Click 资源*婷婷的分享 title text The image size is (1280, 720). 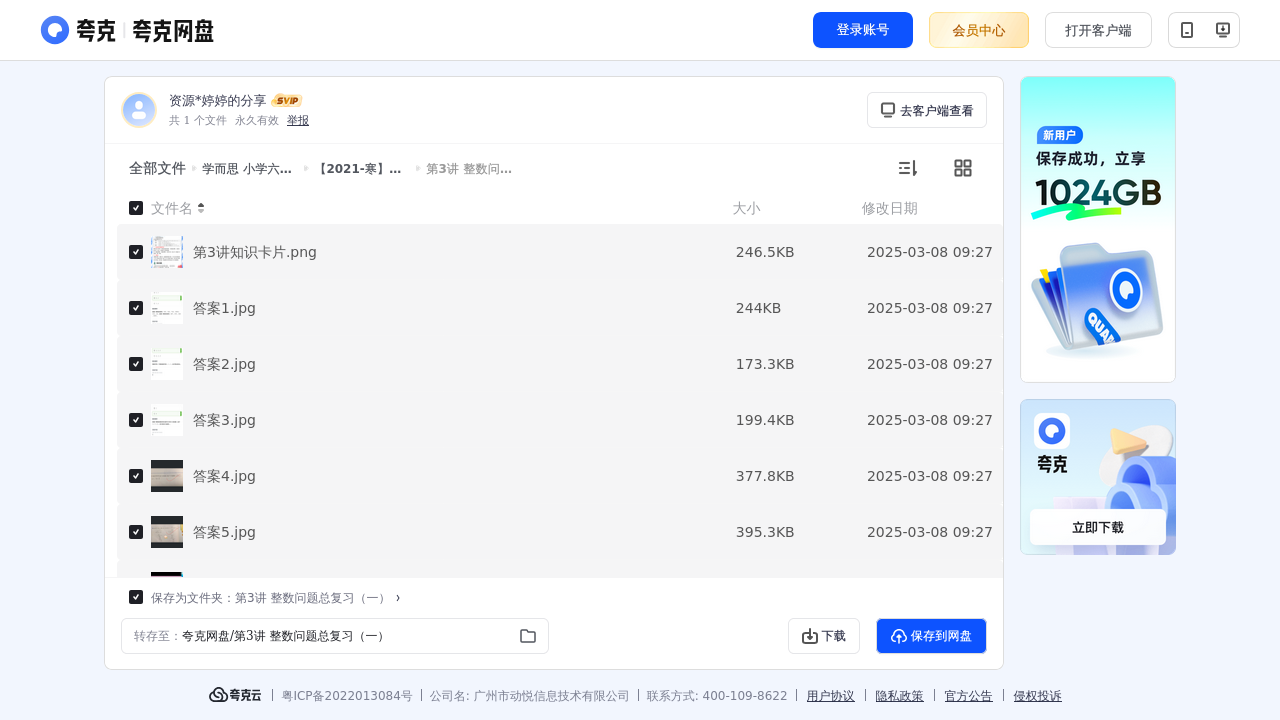[x=218, y=101]
